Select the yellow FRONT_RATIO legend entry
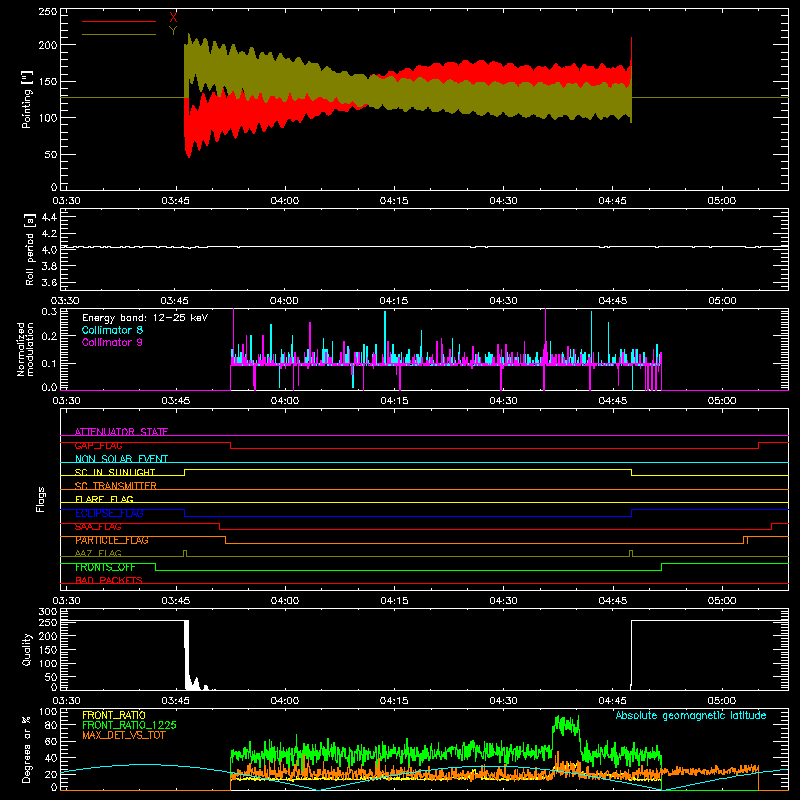The width and height of the screenshot is (800, 800). [x=114, y=715]
